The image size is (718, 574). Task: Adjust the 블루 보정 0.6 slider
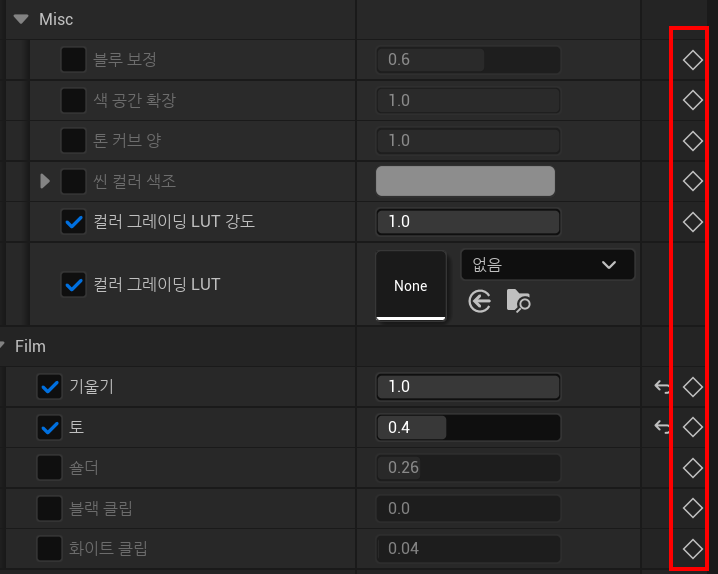[468, 60]
